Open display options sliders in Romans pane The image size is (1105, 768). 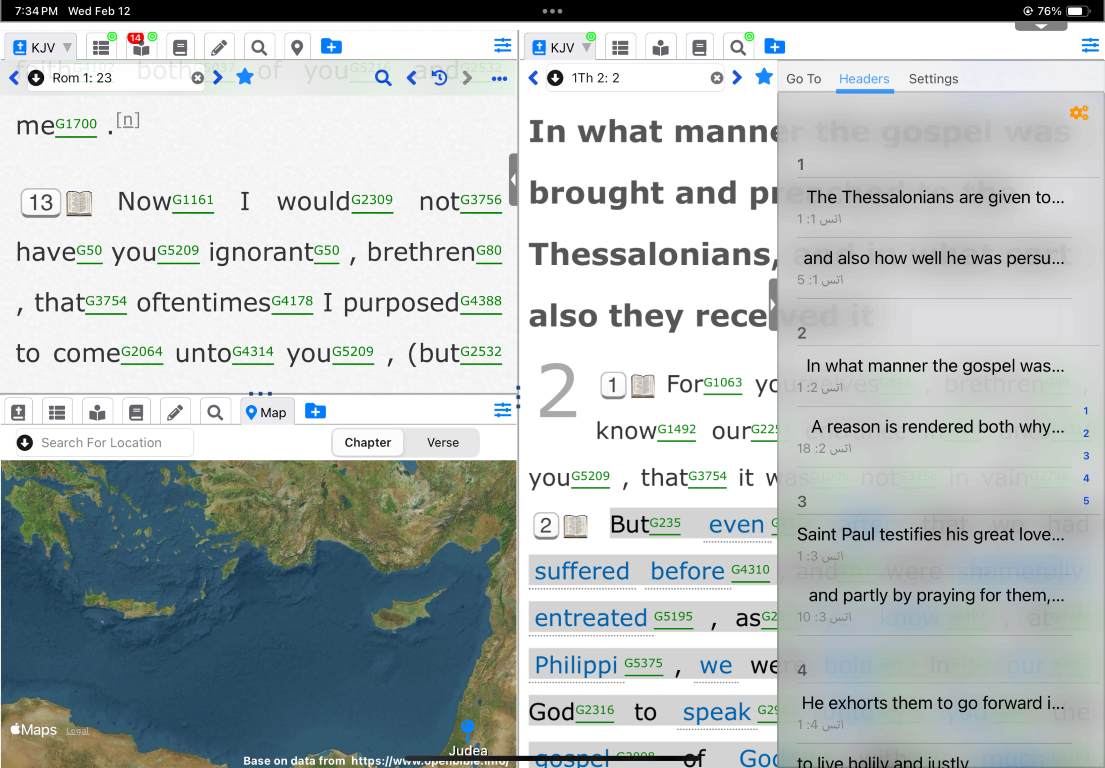[502, 46]
